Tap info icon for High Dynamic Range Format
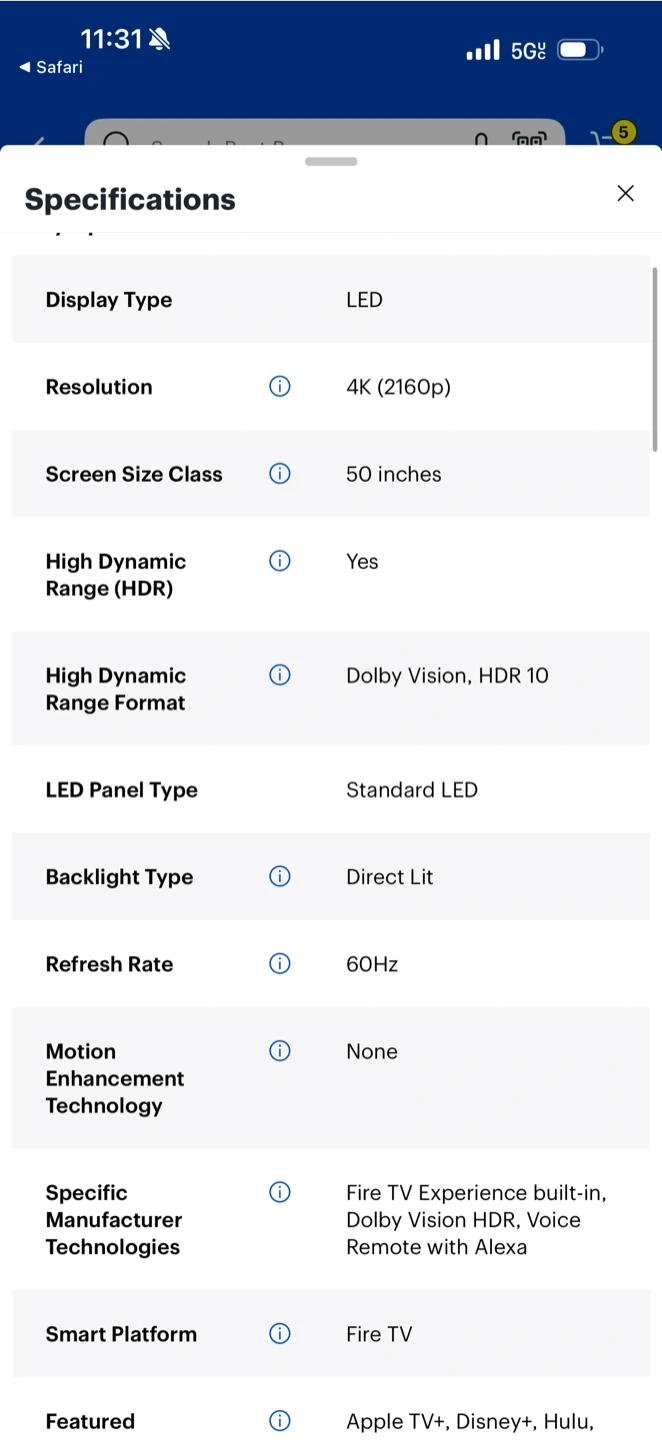 [280, 675]
